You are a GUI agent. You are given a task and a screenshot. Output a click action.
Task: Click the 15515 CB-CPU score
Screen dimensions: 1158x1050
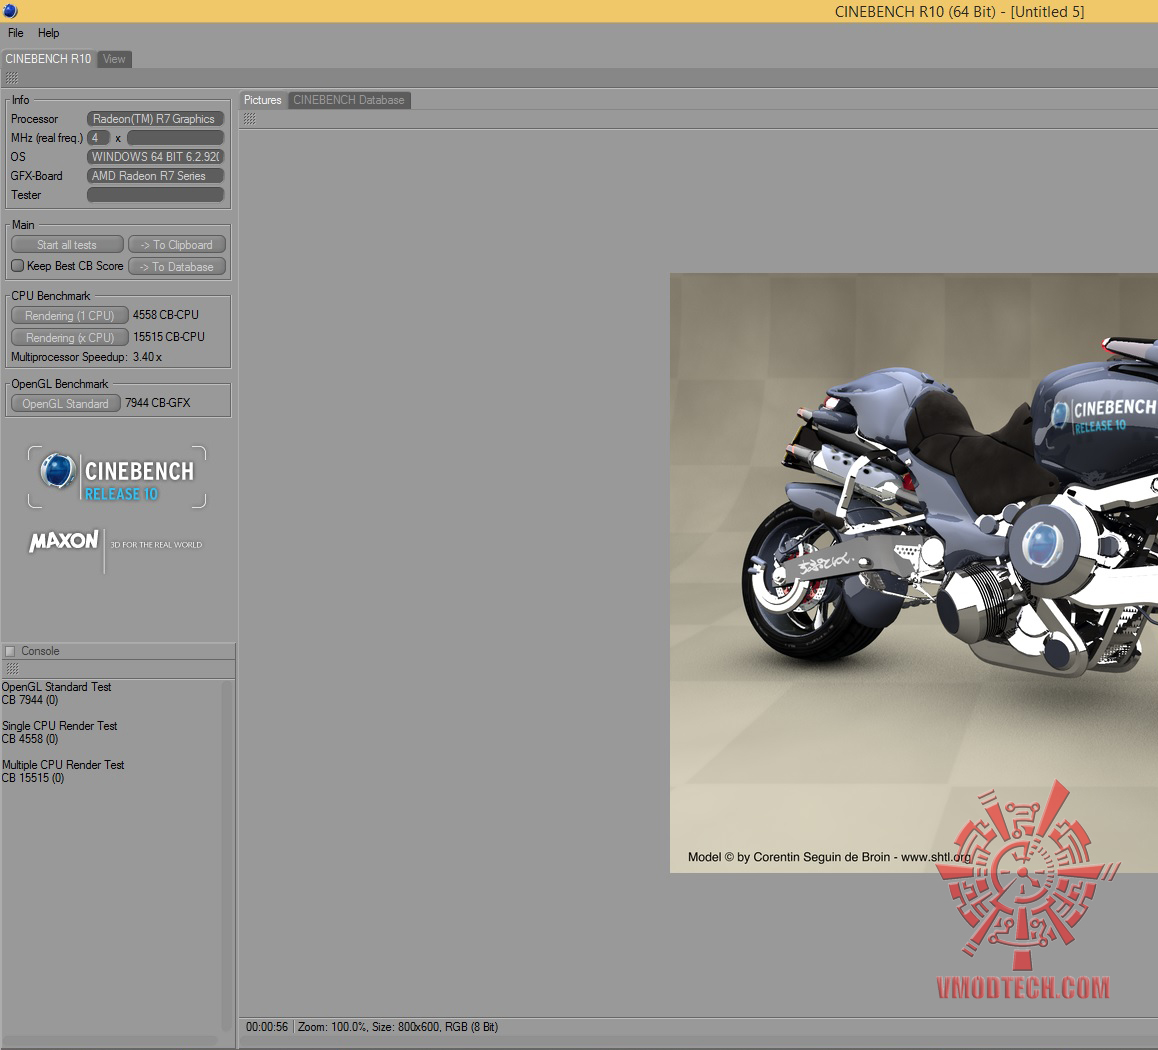[169, 337]
